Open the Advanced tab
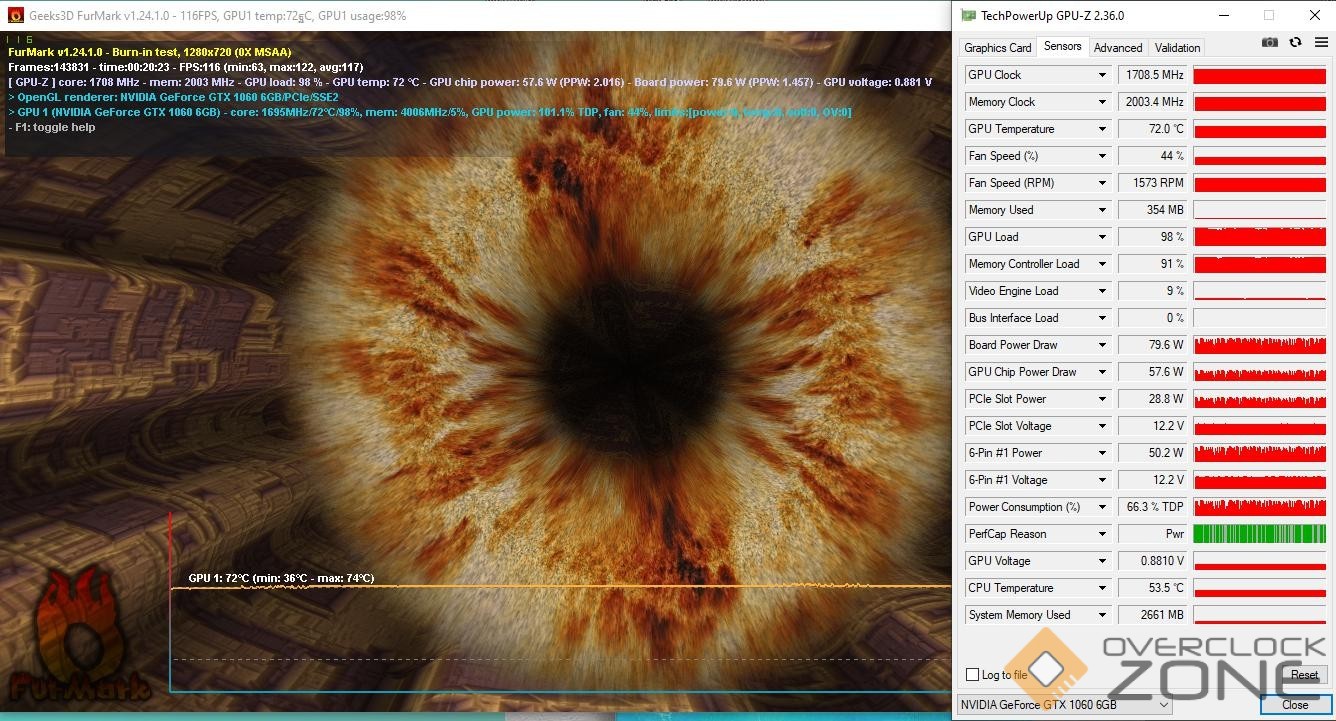The height and width of the screenshot is (721, 1336). 1117,47
